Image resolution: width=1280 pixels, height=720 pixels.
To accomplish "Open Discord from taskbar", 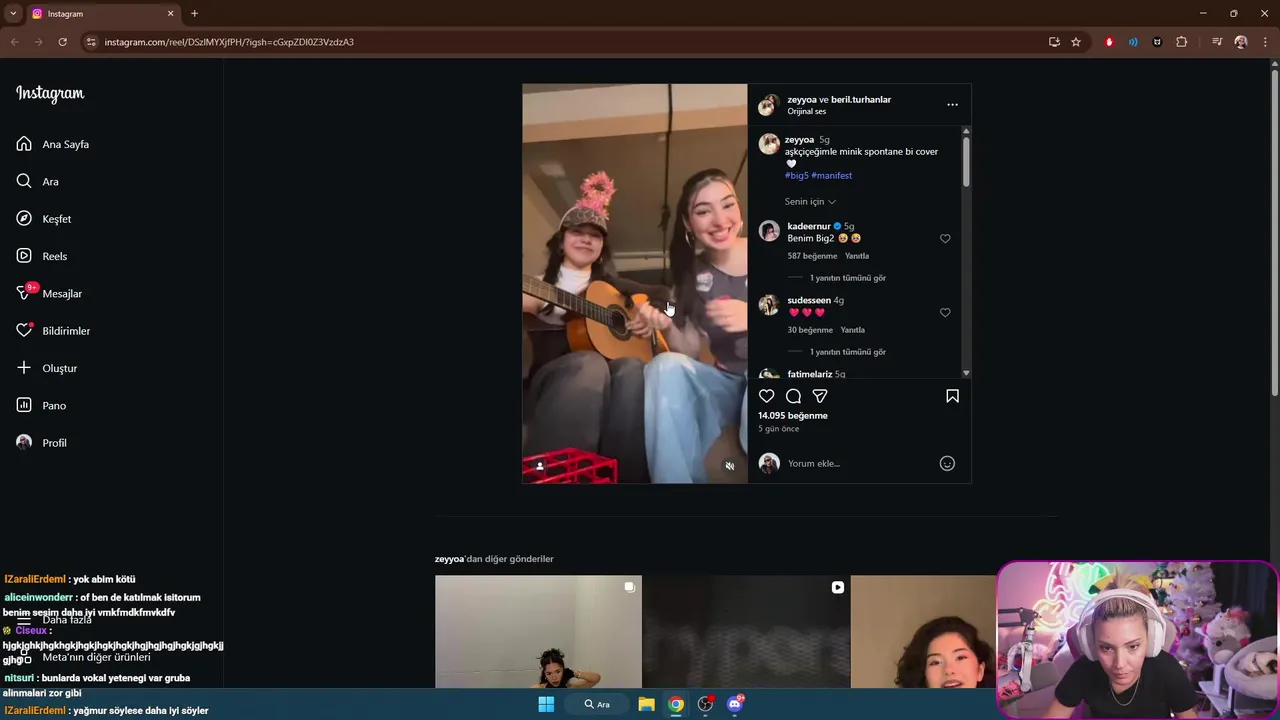I will [735, 704].
